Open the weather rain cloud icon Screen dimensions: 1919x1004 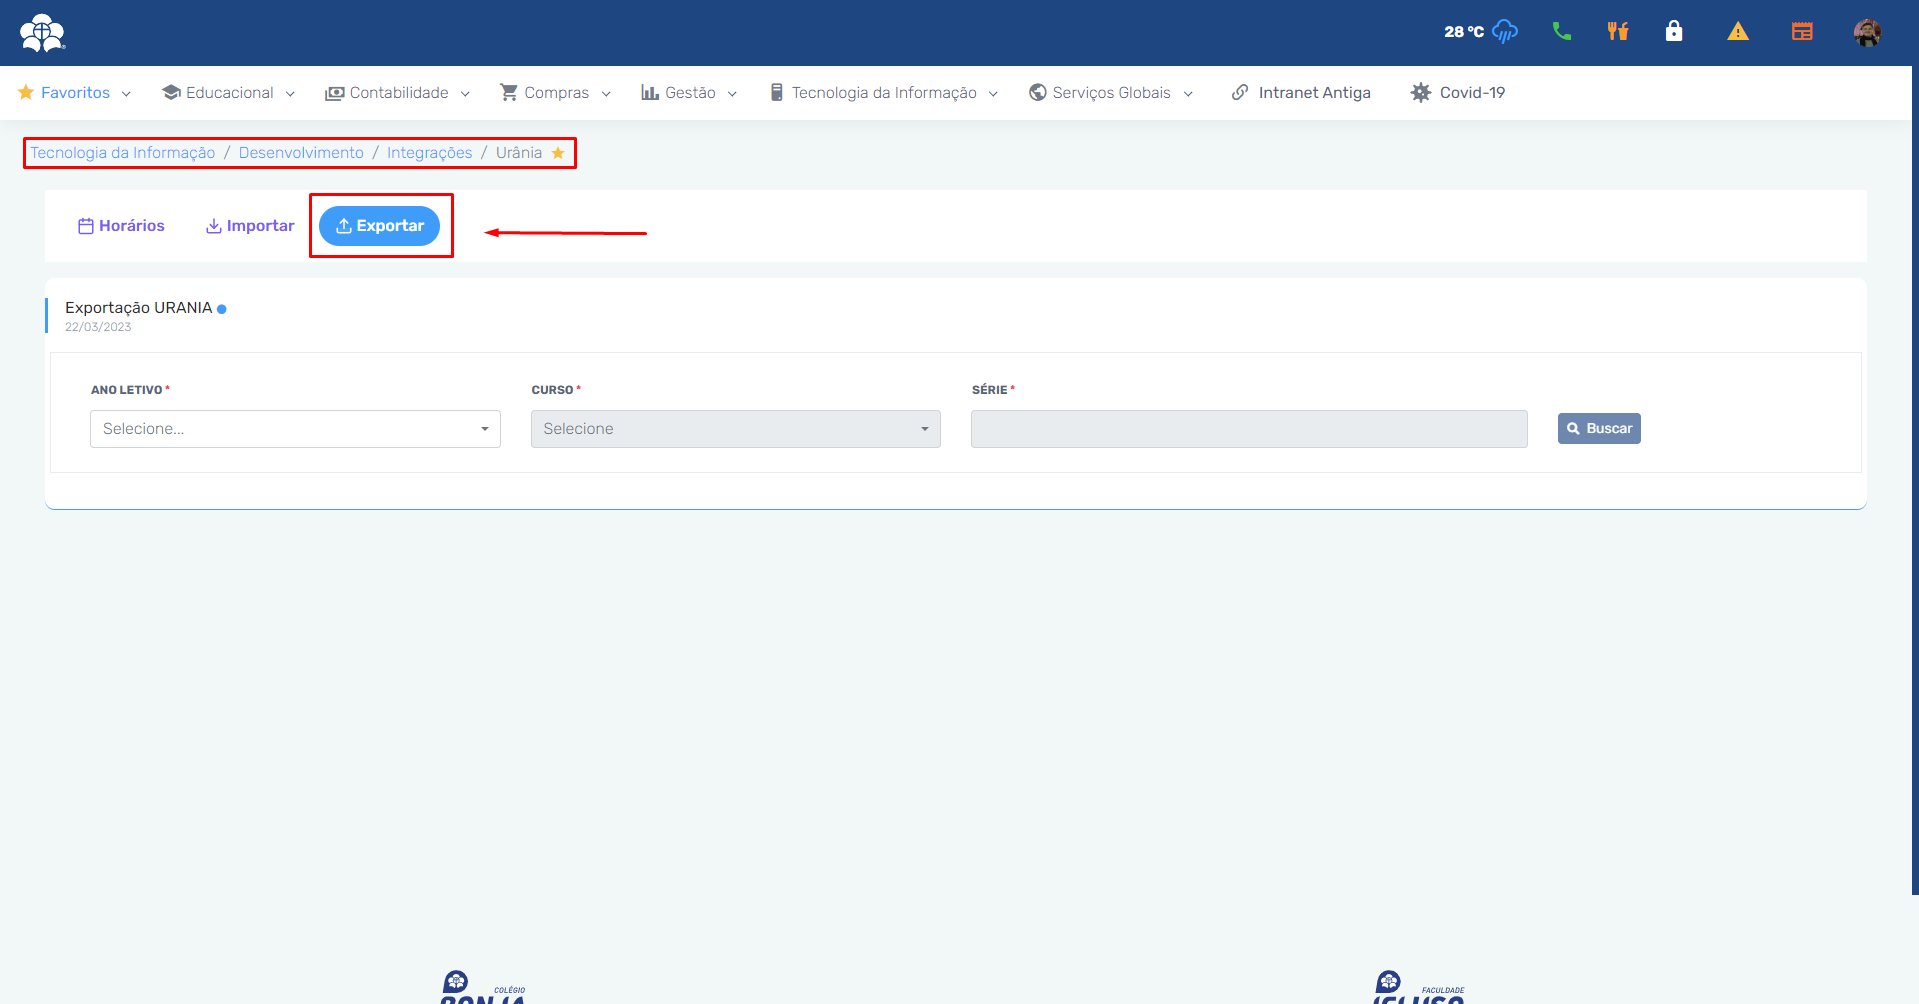[x=1504, y=32]
